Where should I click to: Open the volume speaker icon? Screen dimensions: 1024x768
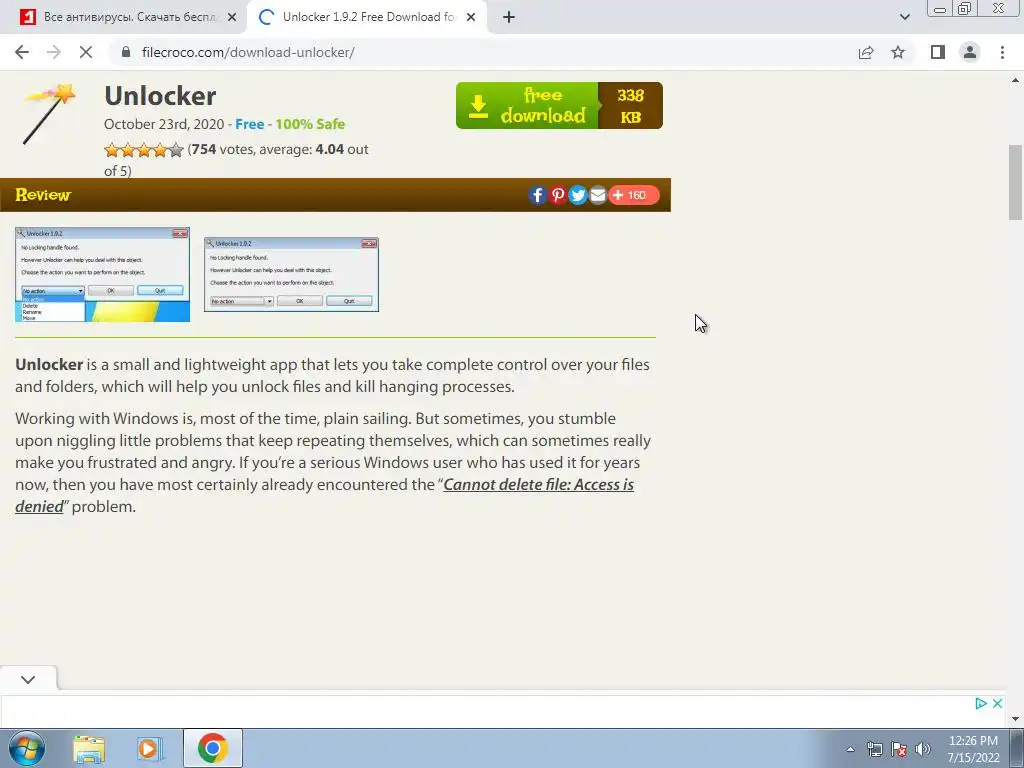(923, 749)
